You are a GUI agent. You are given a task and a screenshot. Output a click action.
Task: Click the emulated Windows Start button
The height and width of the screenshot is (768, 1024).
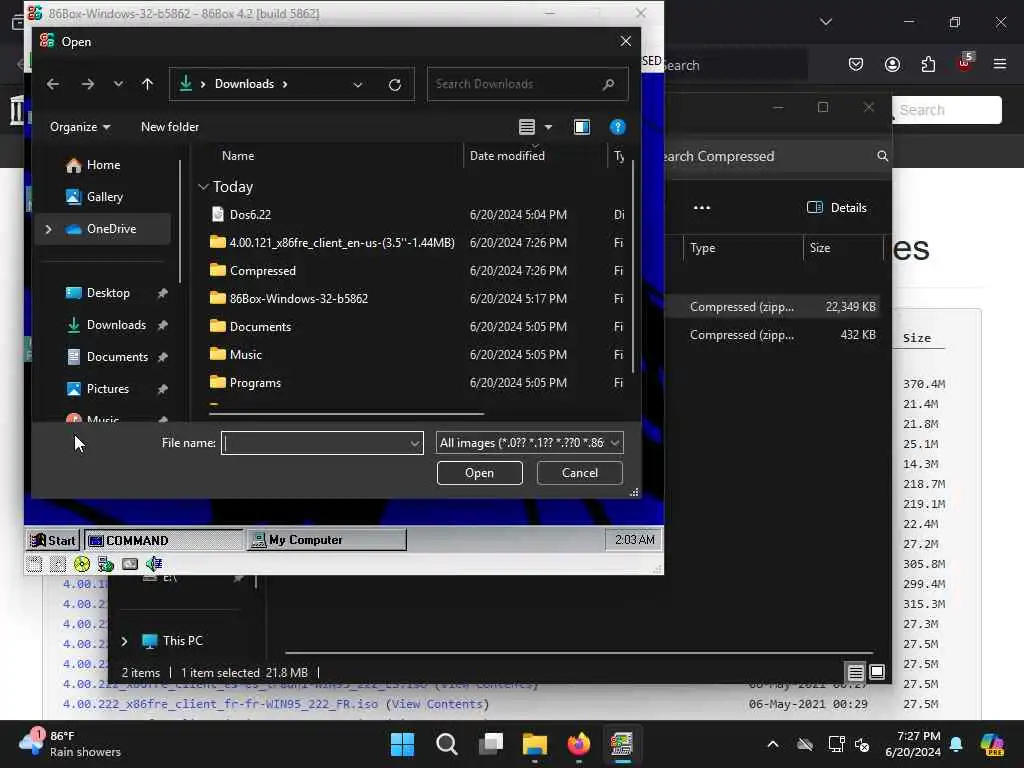54,541
